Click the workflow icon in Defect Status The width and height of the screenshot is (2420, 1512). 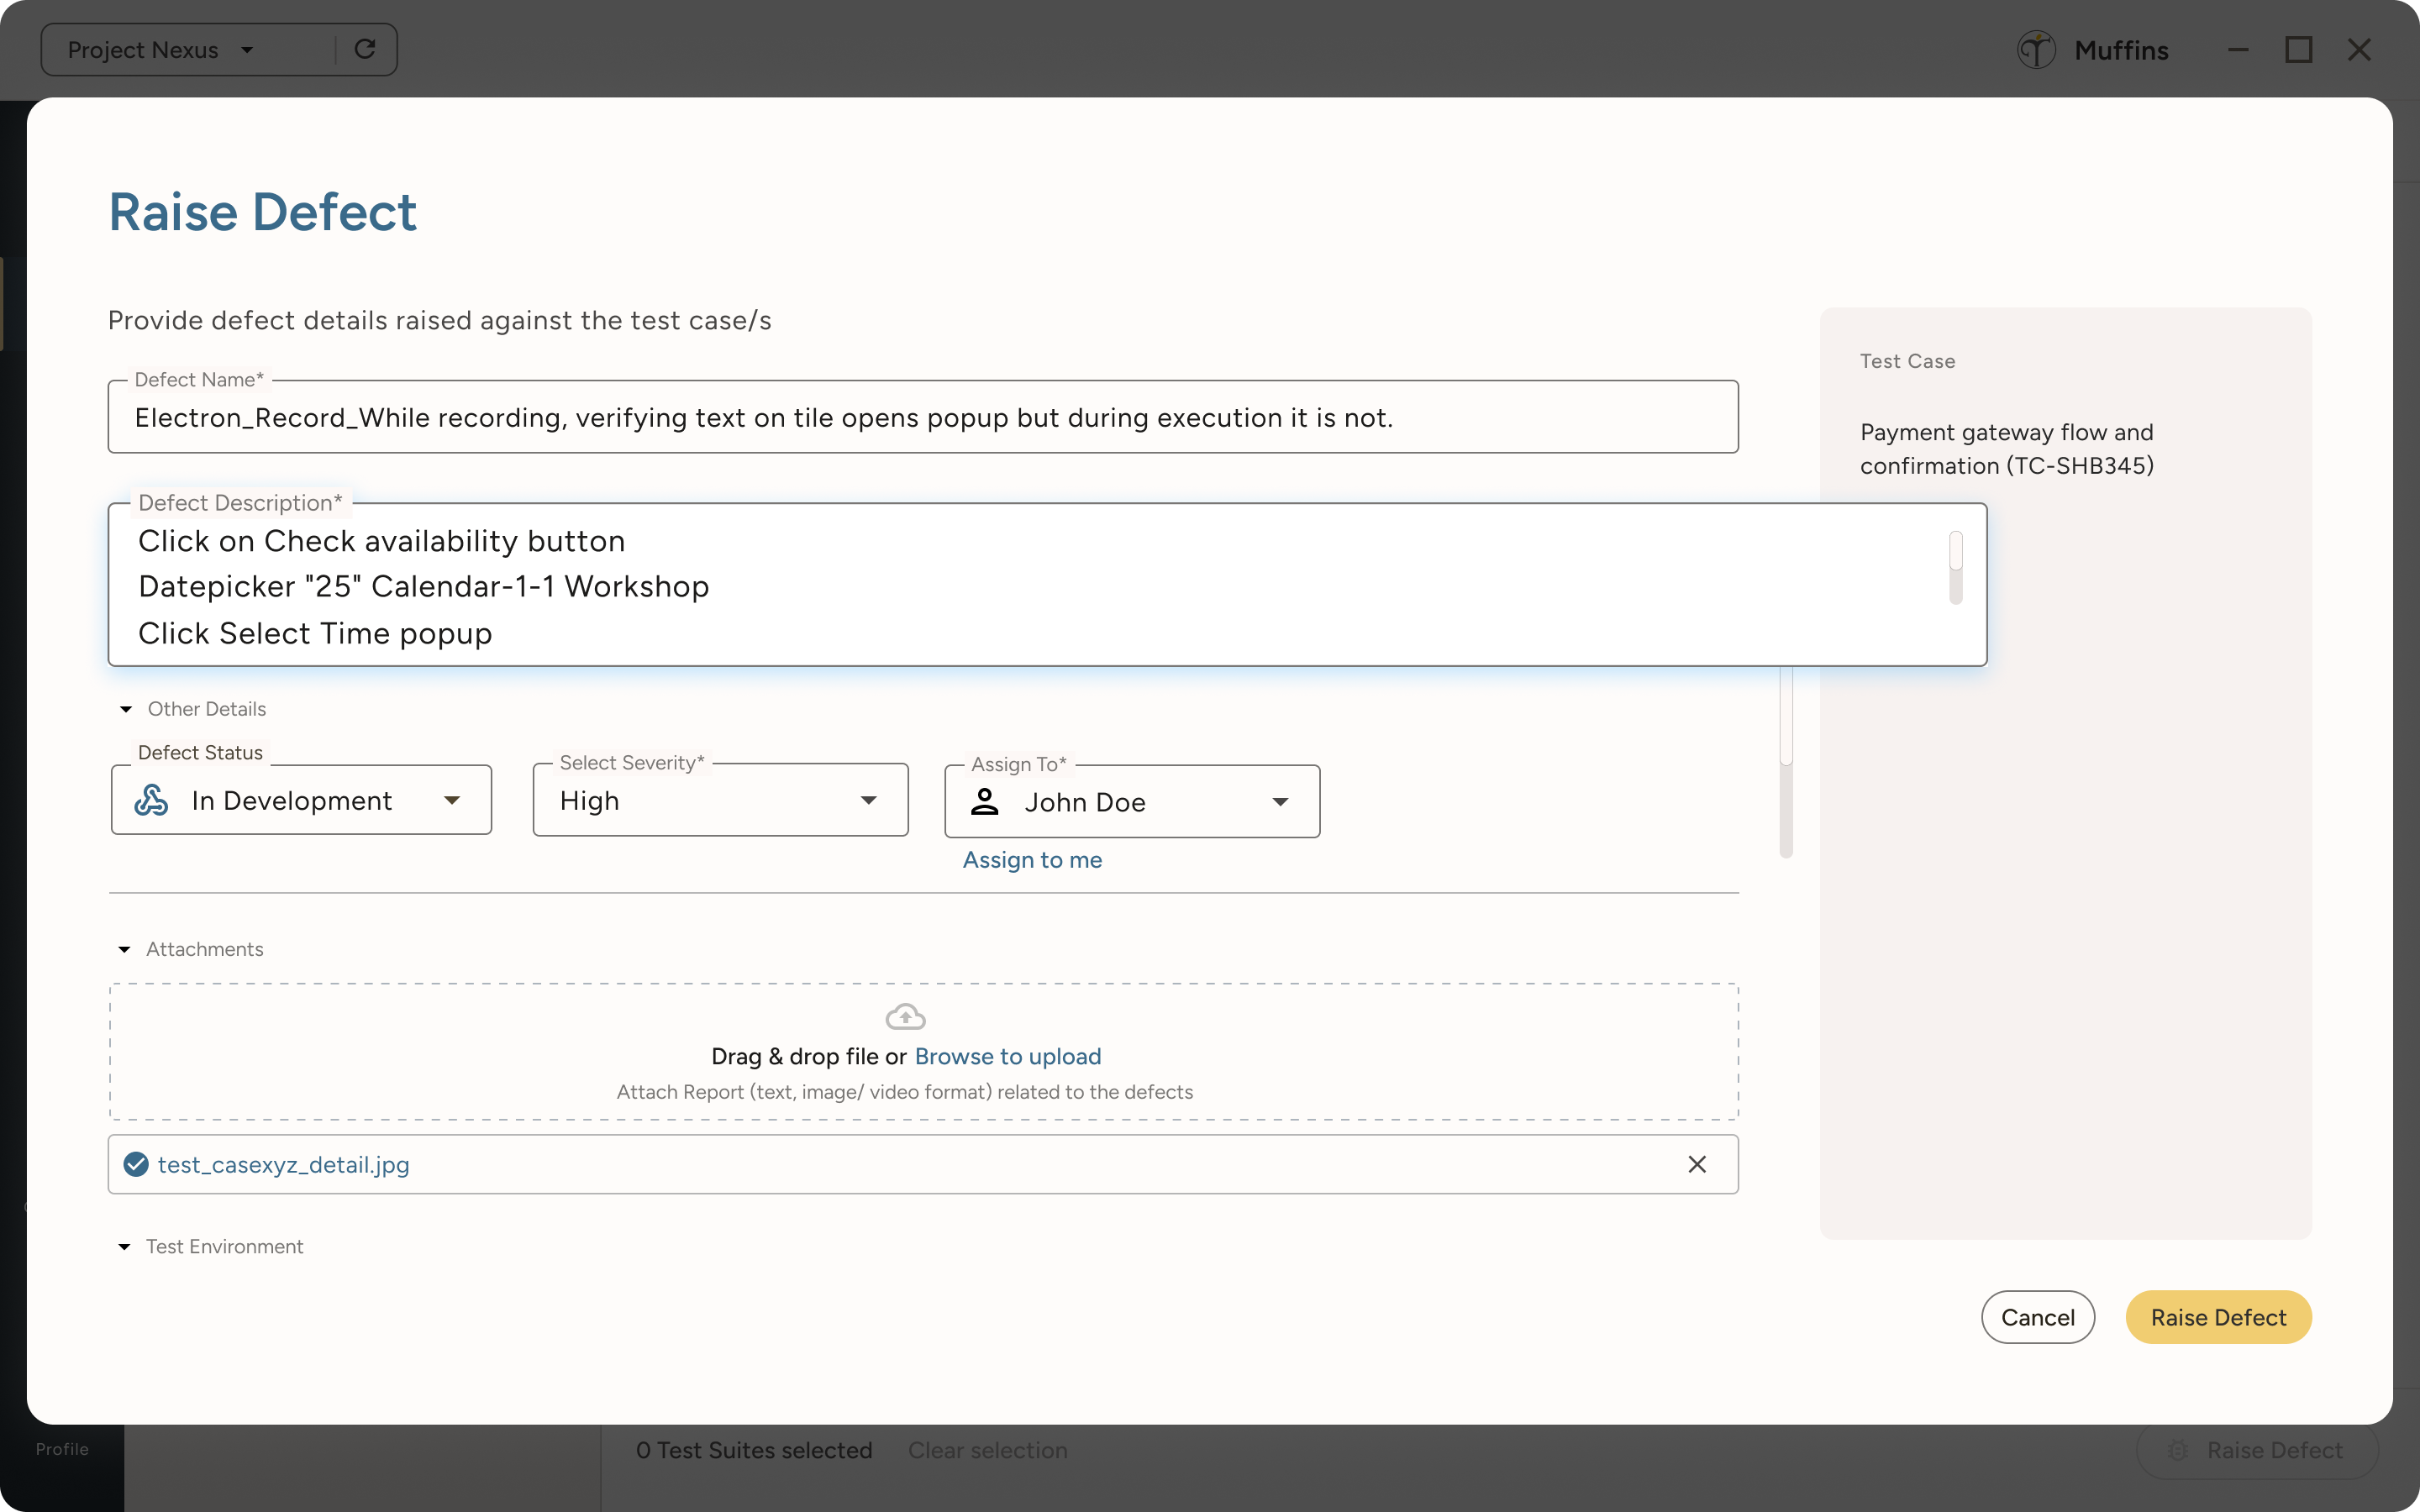click(x=151, y=799)
